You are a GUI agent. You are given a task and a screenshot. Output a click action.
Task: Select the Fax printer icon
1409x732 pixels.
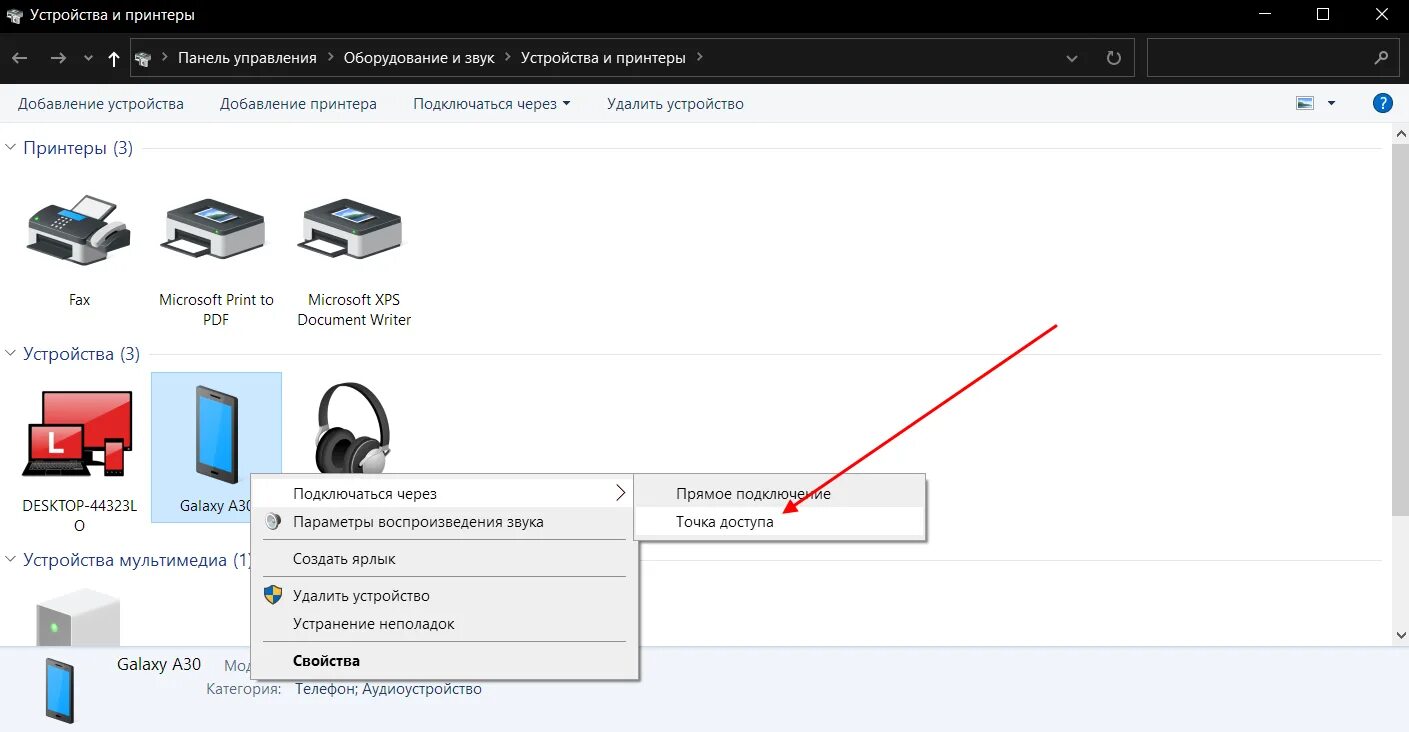[x=78, y=229]
